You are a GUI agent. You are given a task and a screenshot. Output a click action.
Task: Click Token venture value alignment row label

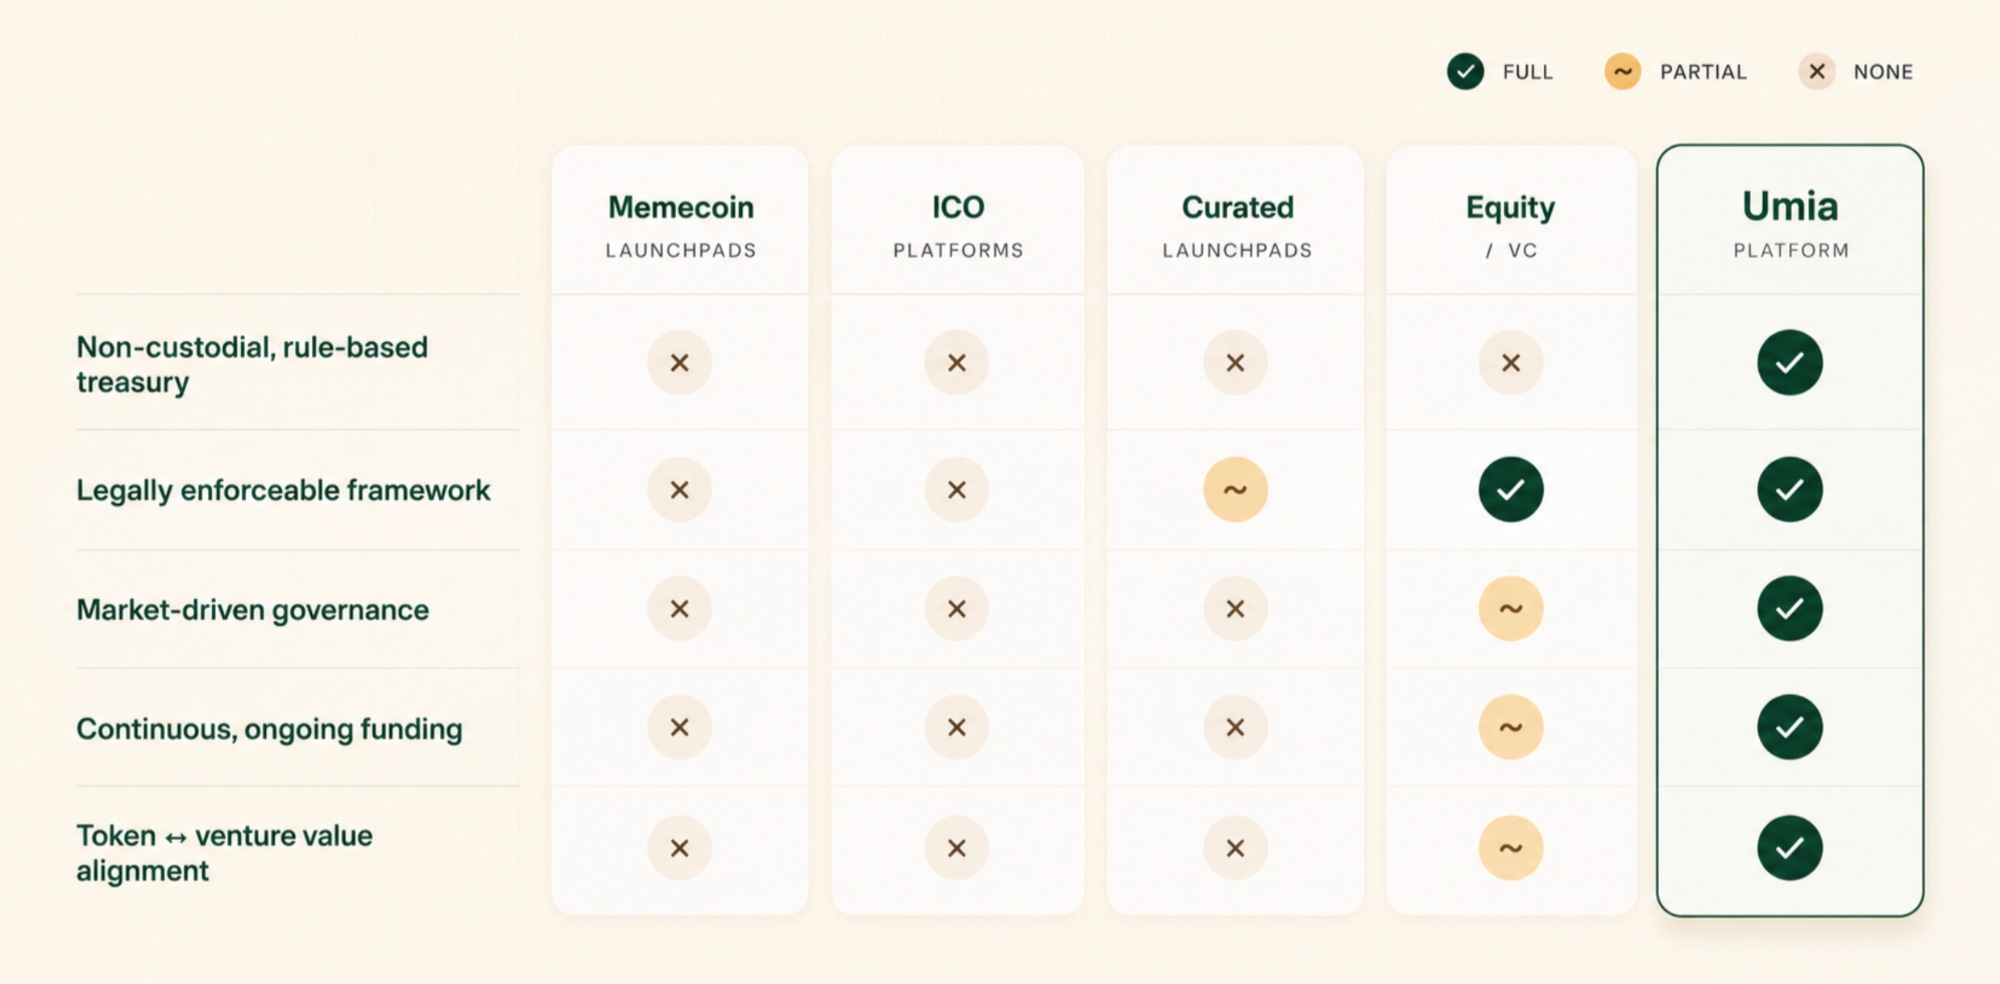224,853
